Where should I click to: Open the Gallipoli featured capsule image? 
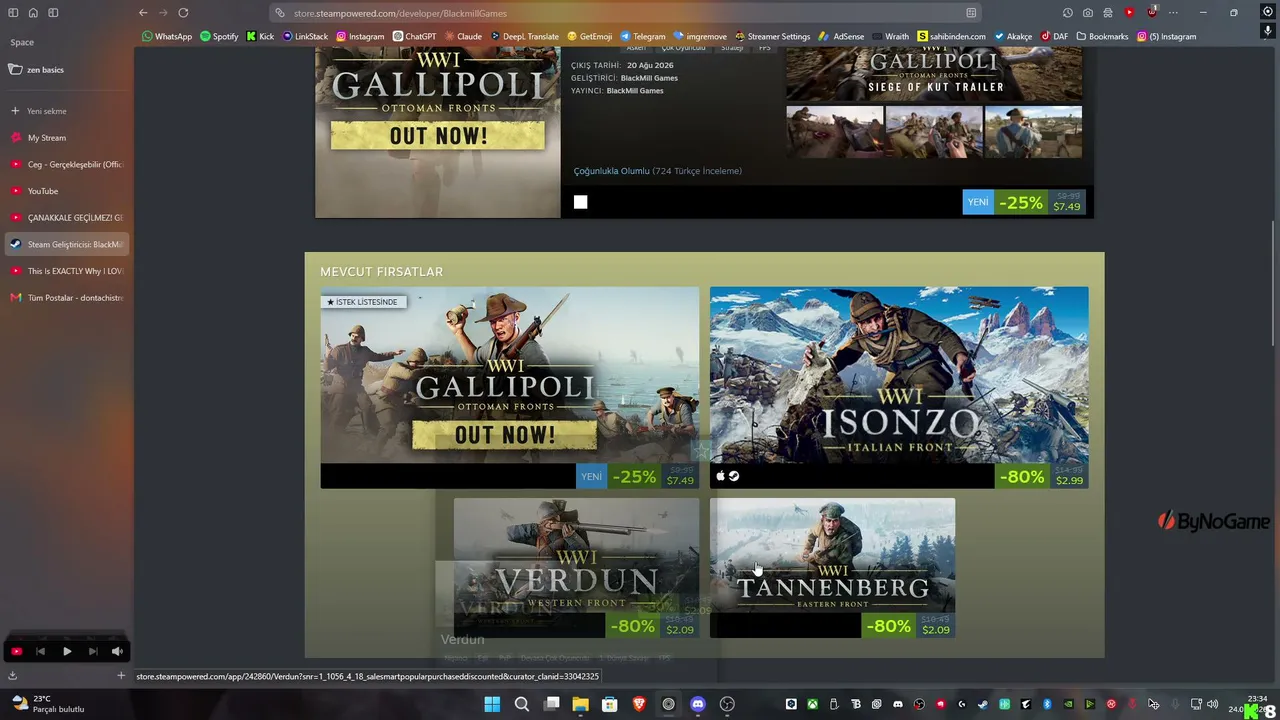(x=438, y=131)
